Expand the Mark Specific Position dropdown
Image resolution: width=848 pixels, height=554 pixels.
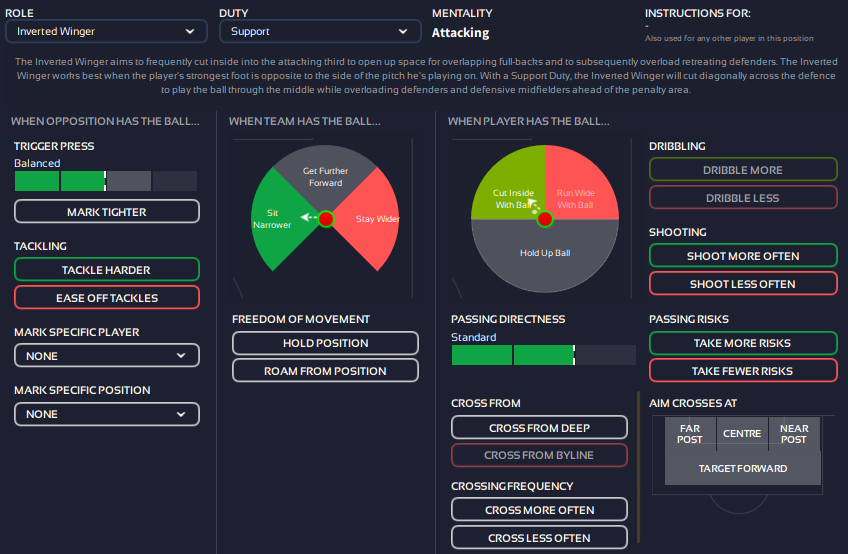(107, 414)
